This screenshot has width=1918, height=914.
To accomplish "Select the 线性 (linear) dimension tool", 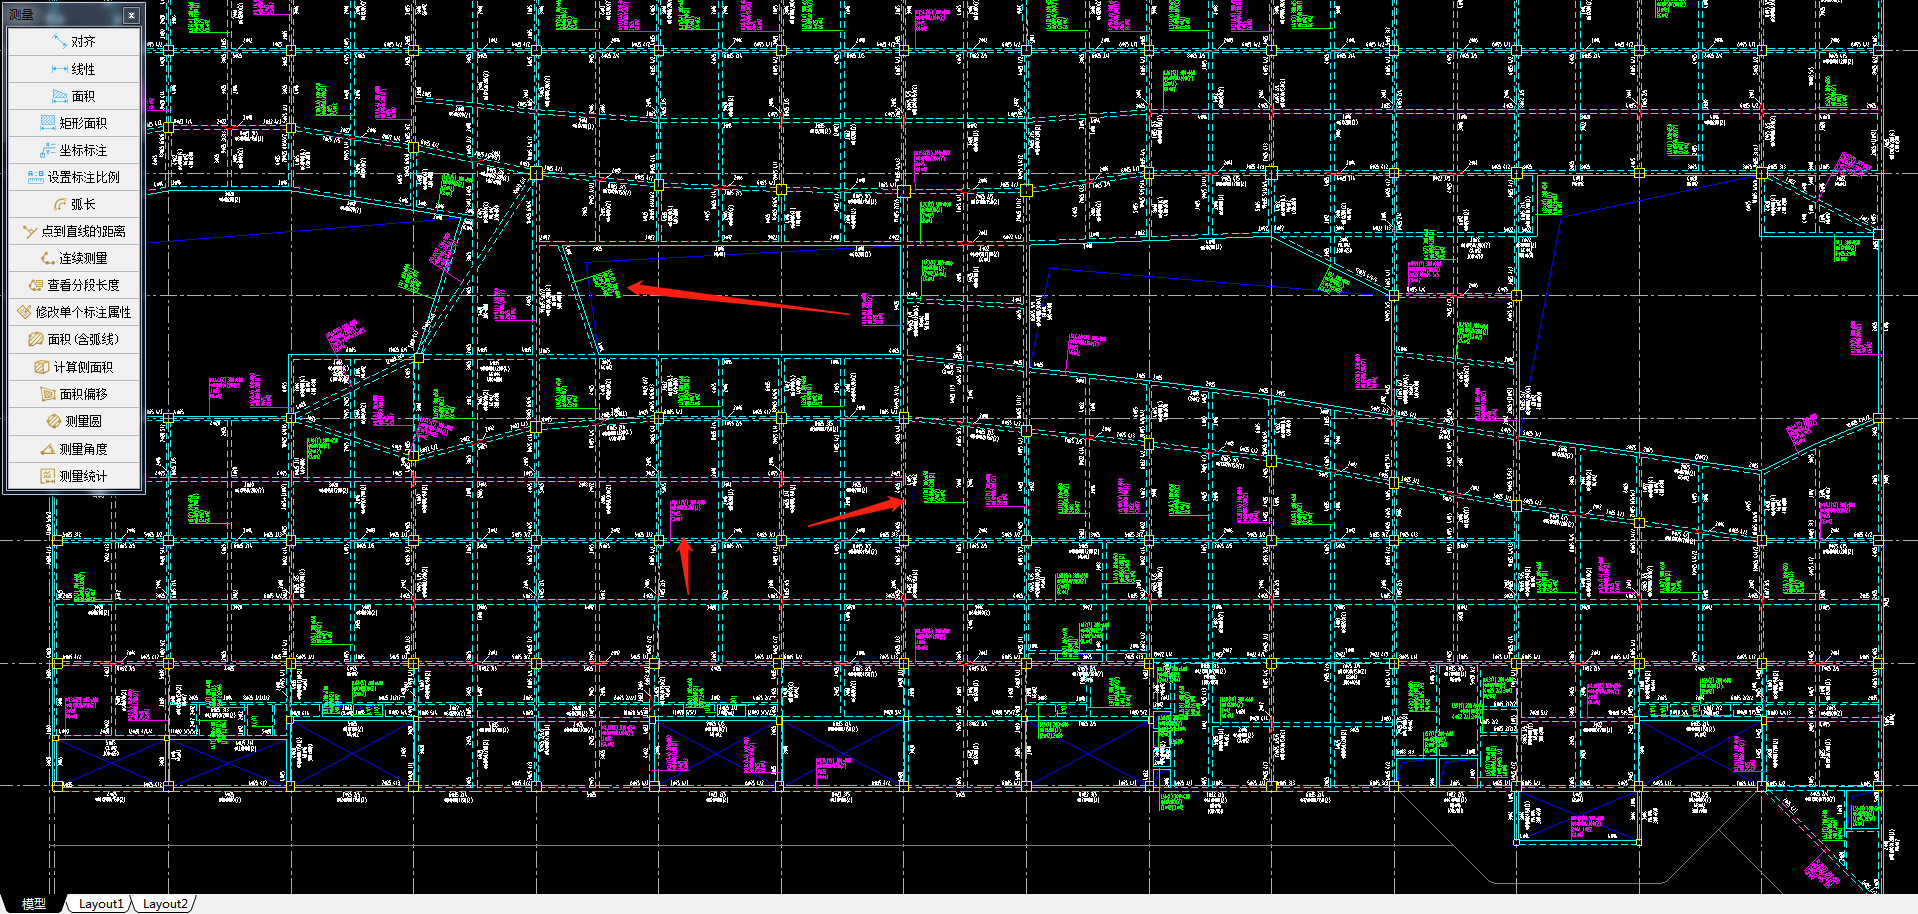I will 74,69.
